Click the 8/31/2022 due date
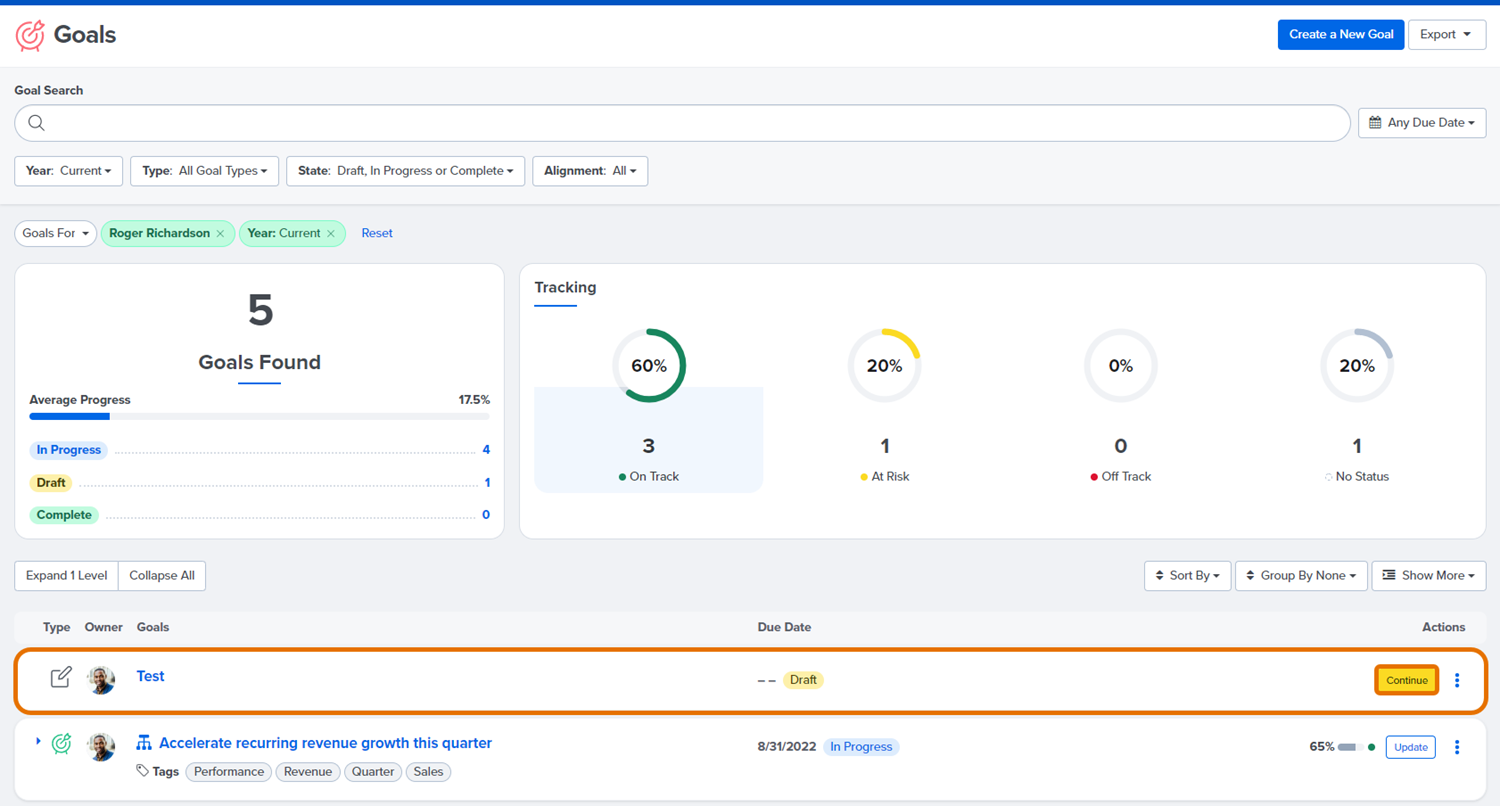 [x=787, y=747]
